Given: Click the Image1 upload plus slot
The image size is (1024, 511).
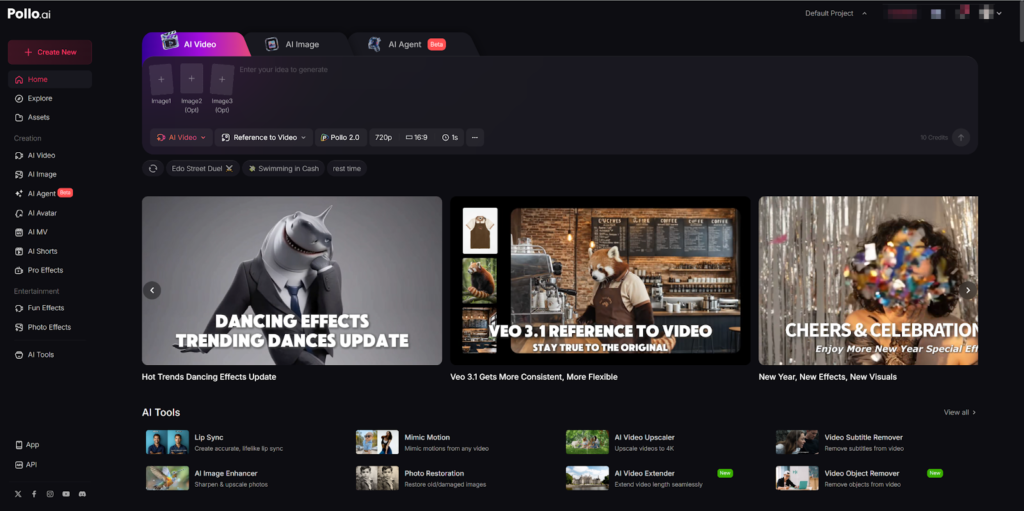Looking at the screenshot, I should pyautogui.click(x=161, y=80).
